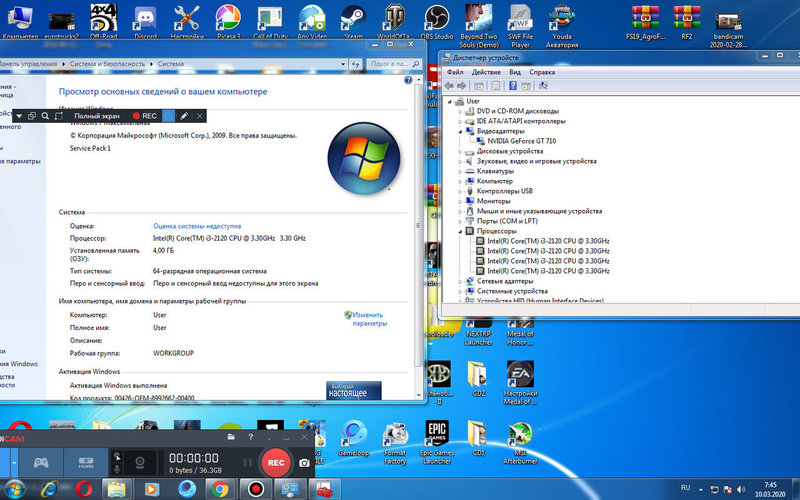Start recording with Bandicam's big red REC button
Viewport: 800px width, 500px height.
point(276,462)
